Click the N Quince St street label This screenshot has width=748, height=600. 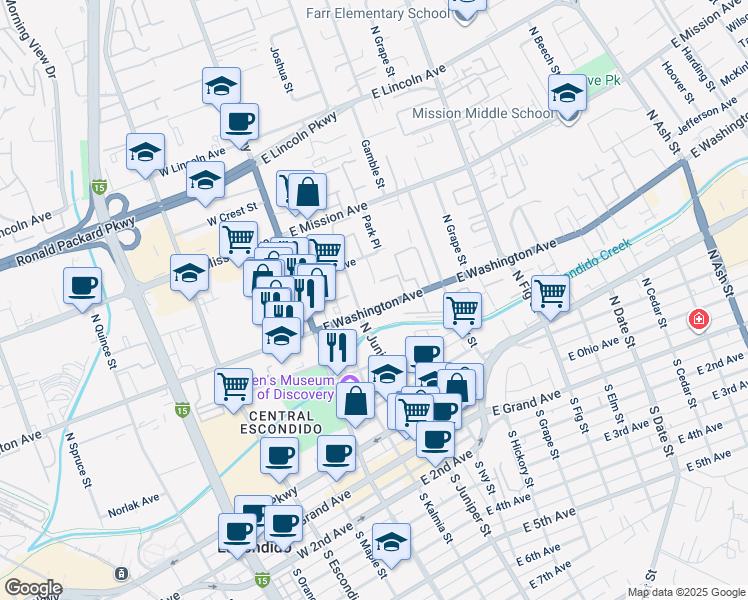104,341
